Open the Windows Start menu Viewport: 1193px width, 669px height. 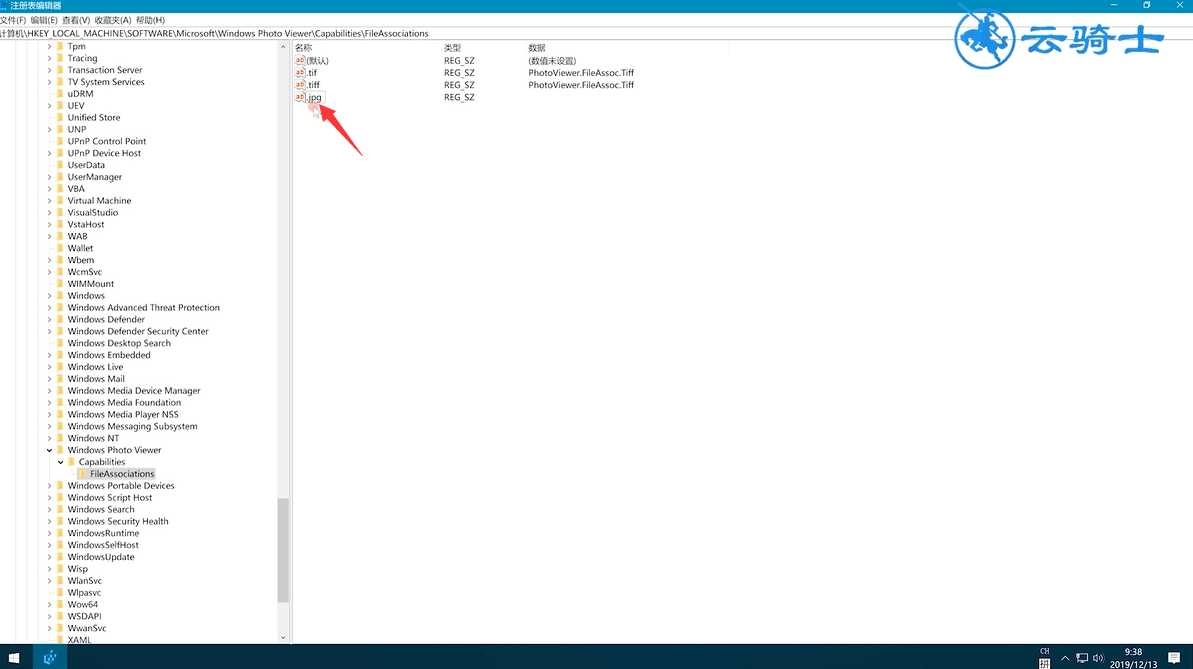14,658
